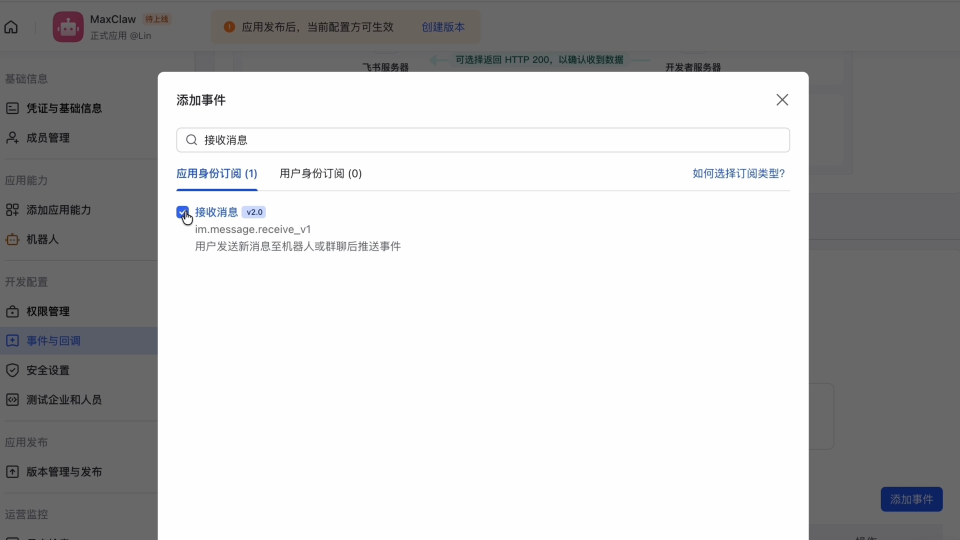960x540 pixels.
Task: Click the MaxClaw app name in header
Action: (x=113, y=20)
